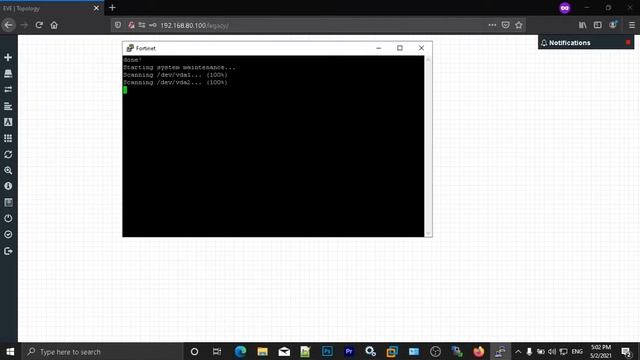Reload the current page
Screen dimensions: 640x360
point(39,25)
